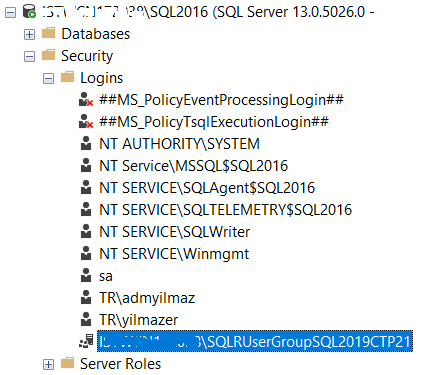
Task: Click the Security folder icon
Action: point(49,55)
